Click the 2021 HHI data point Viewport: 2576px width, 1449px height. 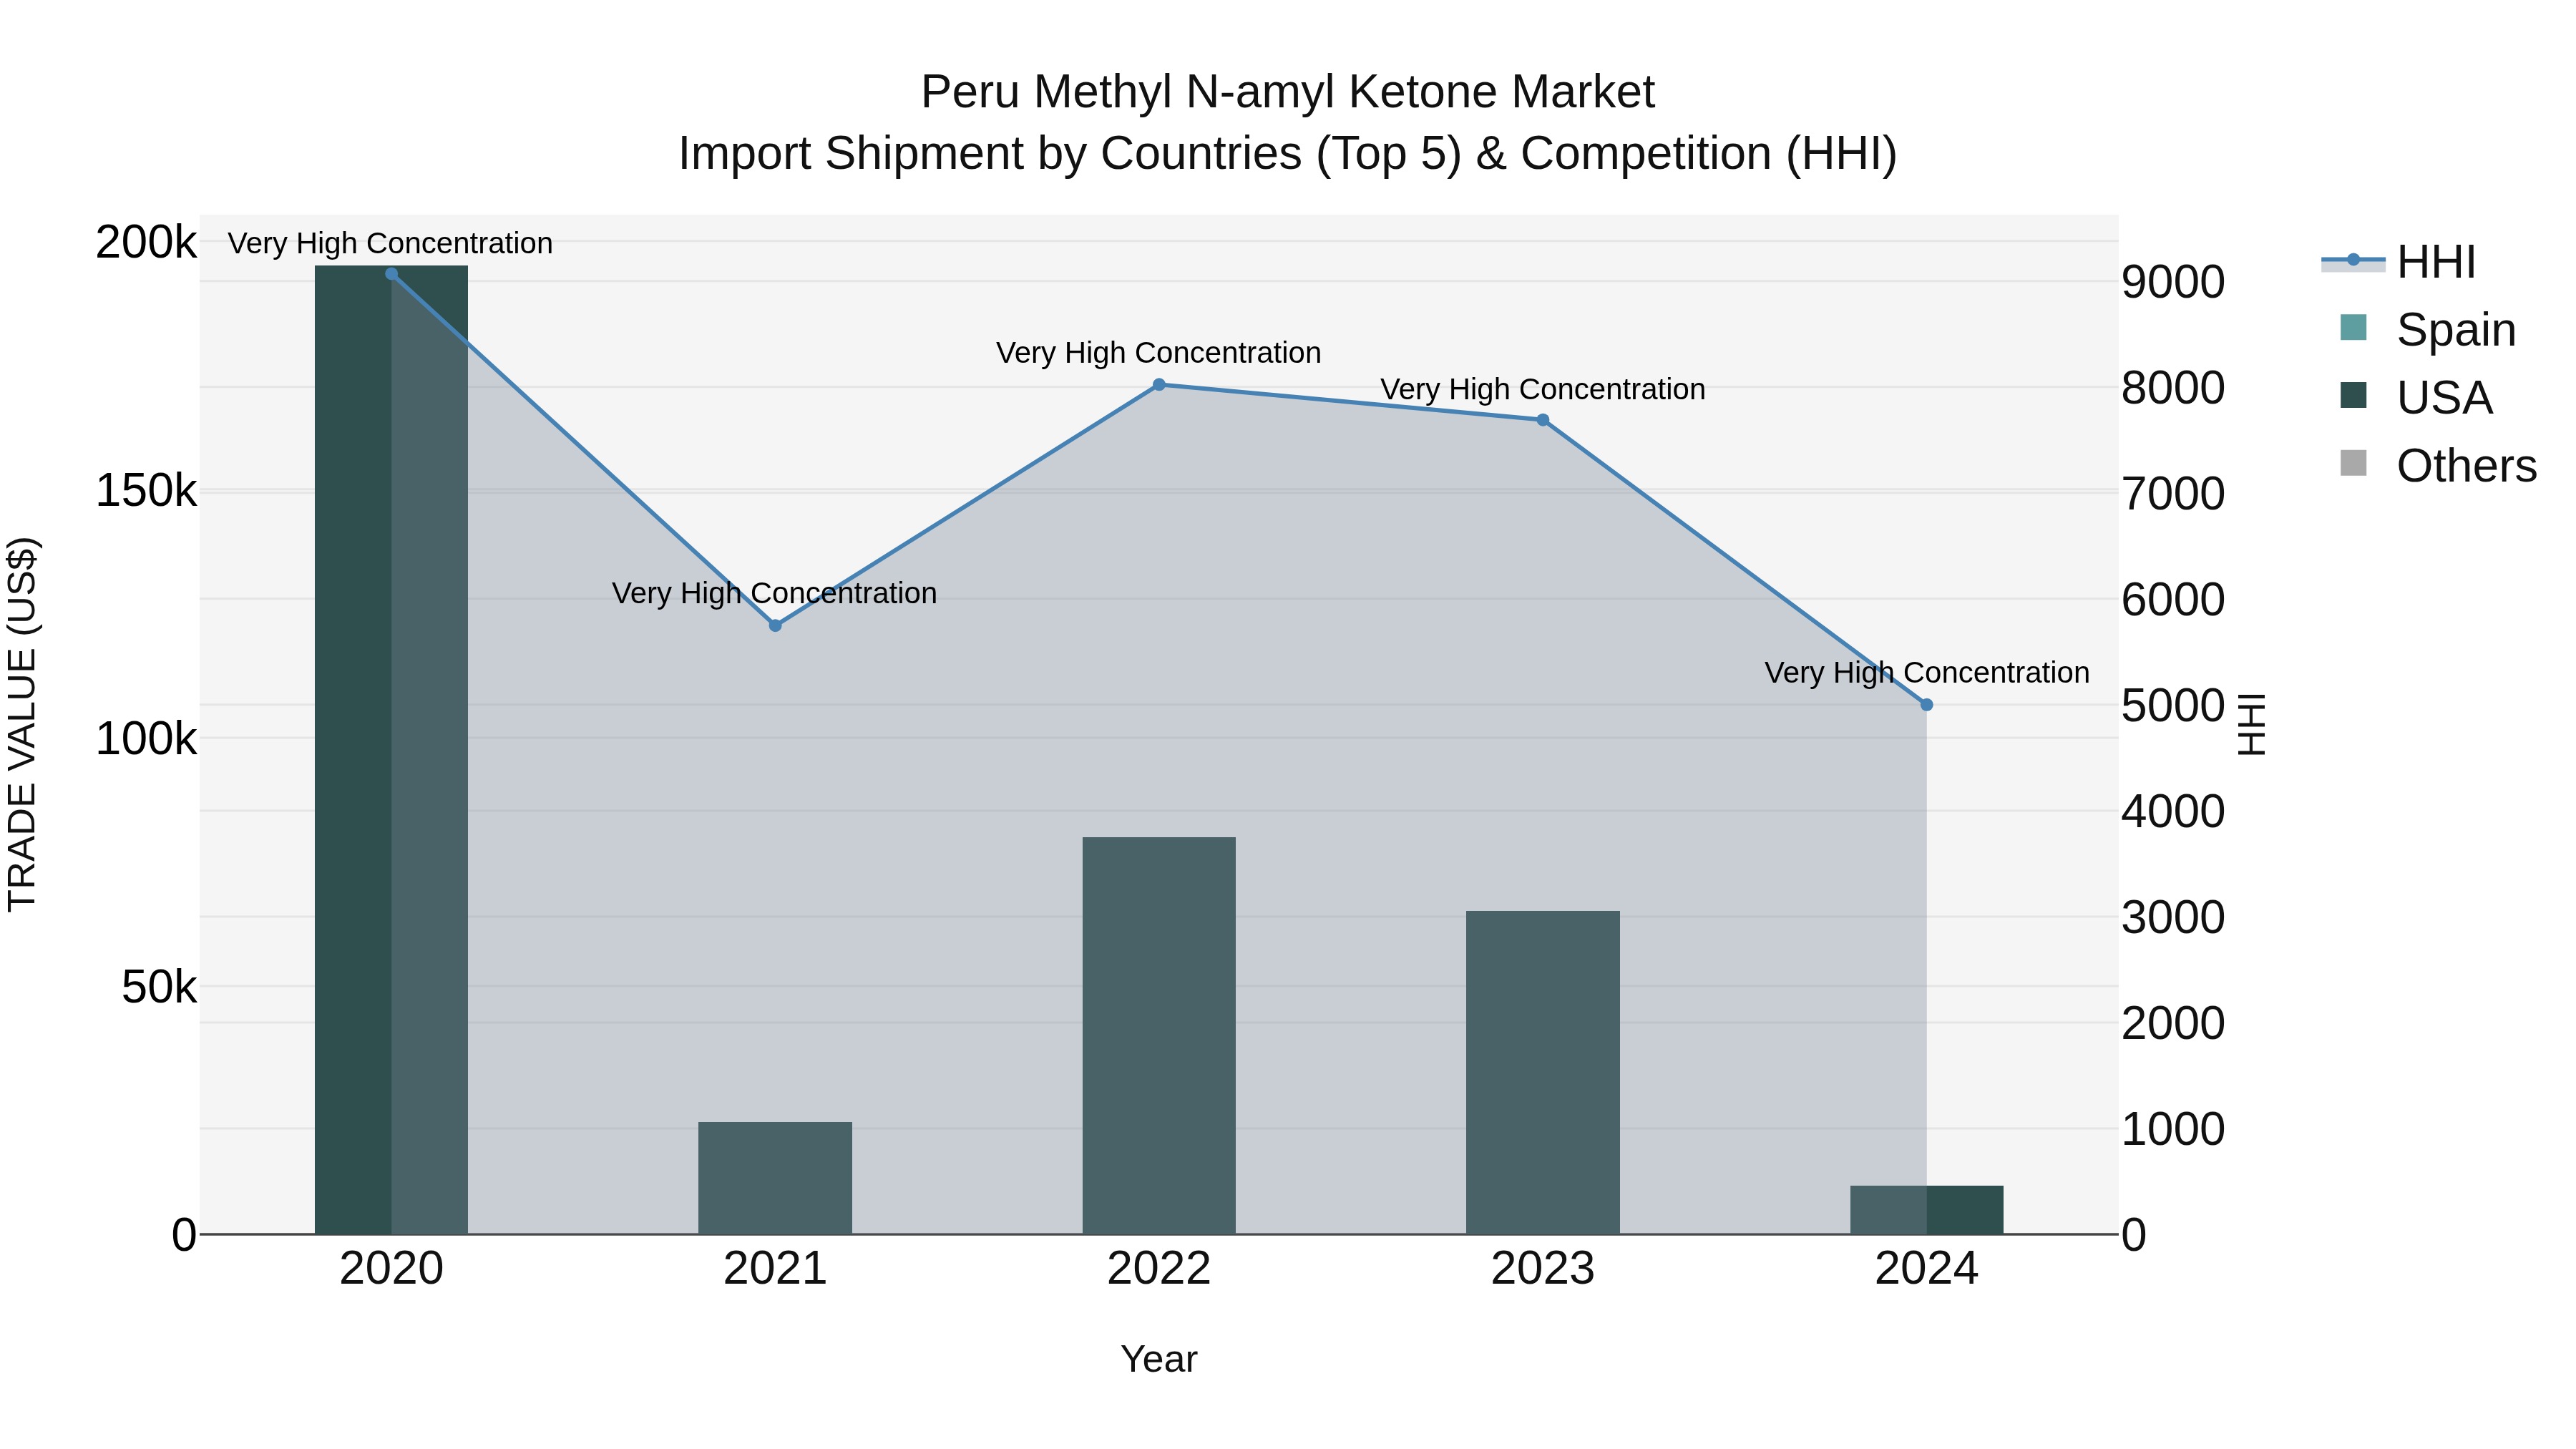tap(775, 625)
